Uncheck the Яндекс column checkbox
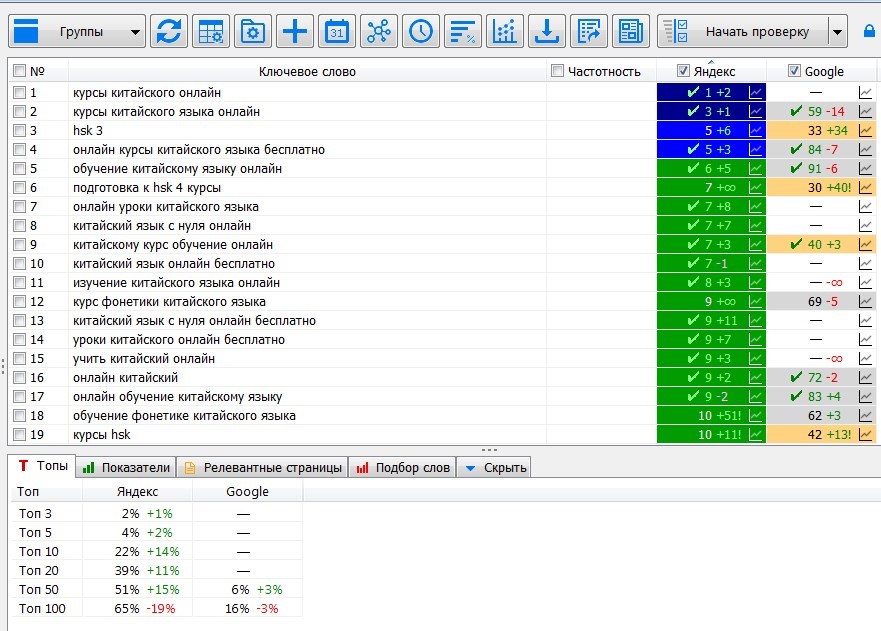881x631 pixels. [683, 71]
